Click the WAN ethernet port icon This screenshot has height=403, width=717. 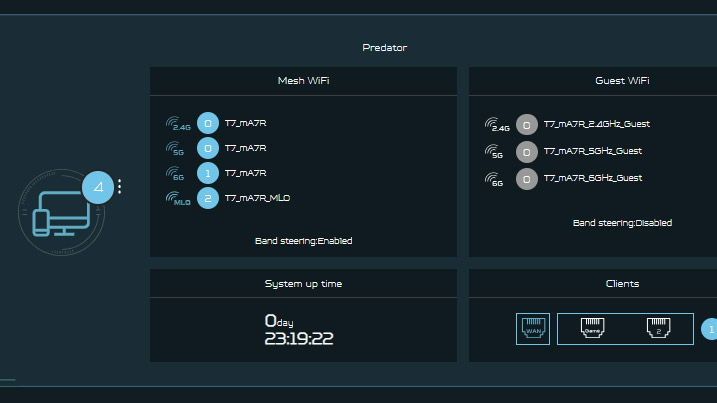tap(533, 329)
